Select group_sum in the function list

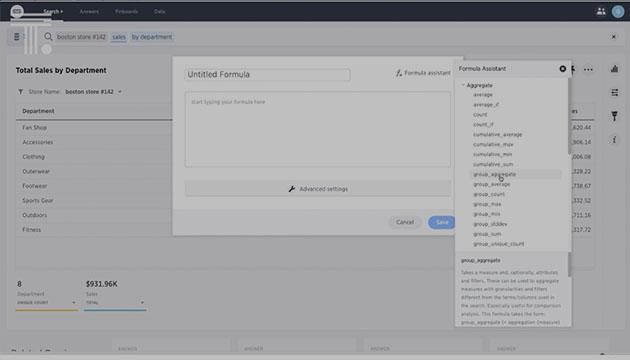[487, 234]
